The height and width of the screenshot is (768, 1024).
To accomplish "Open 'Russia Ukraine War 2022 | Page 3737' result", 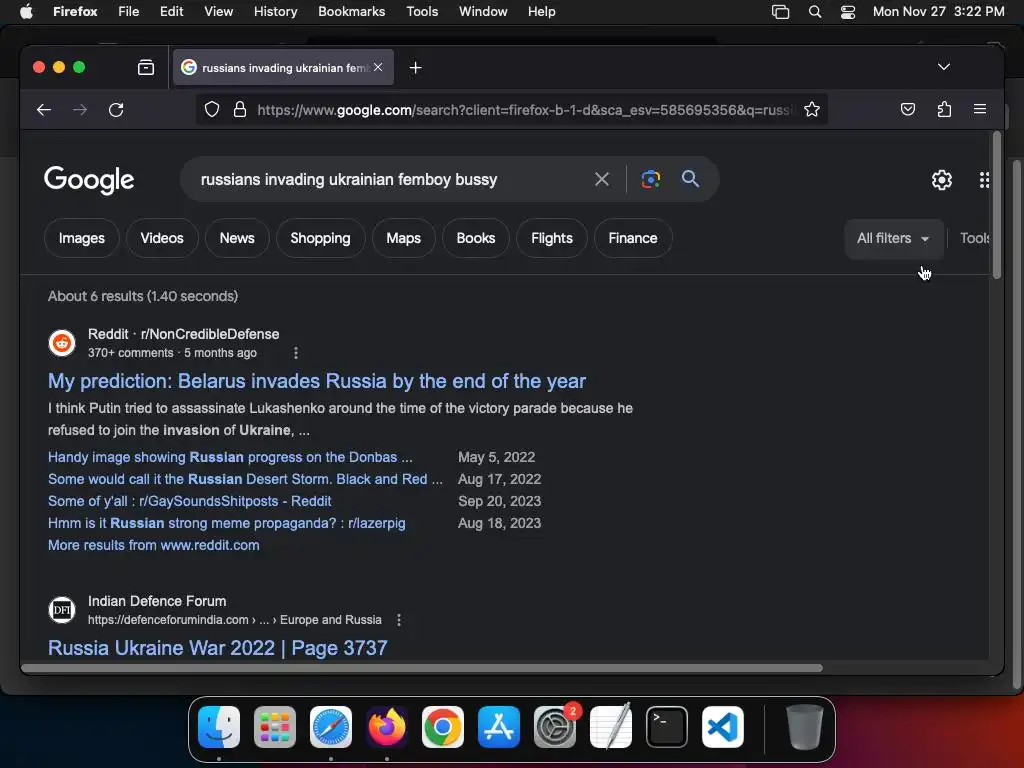I will click(217, 648).
